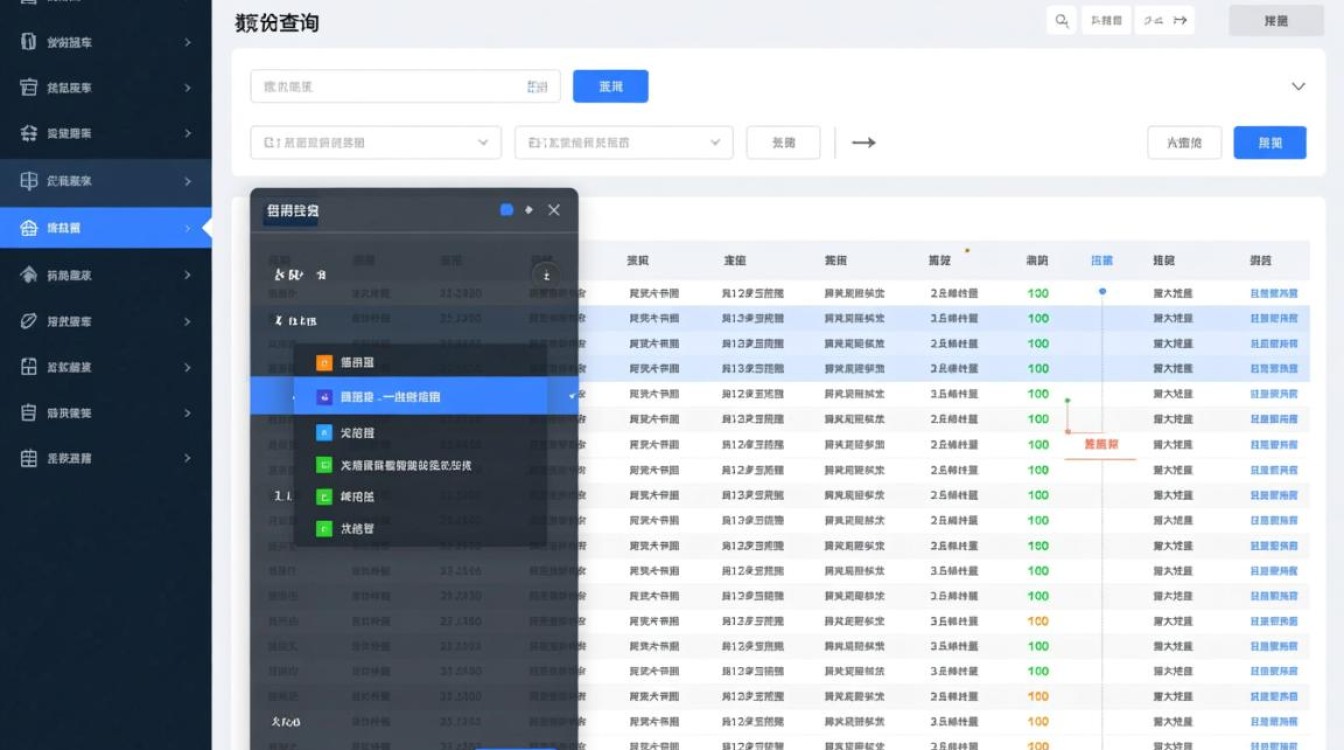Open the blue link in the first table row

click(1274, 293)
